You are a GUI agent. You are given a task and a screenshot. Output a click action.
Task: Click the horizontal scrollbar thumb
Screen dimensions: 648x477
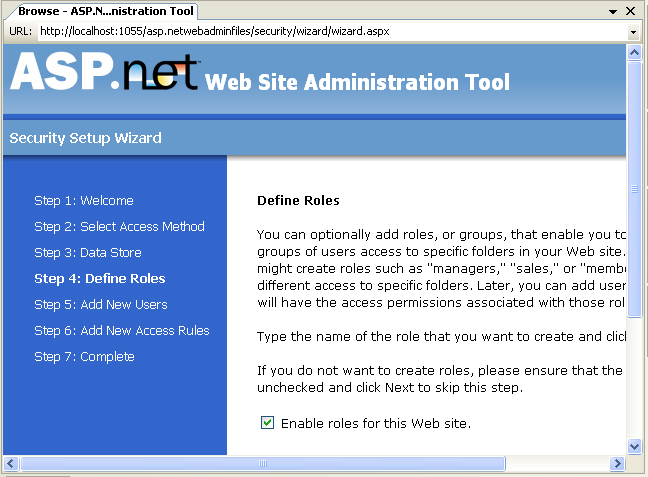point(230,463)
